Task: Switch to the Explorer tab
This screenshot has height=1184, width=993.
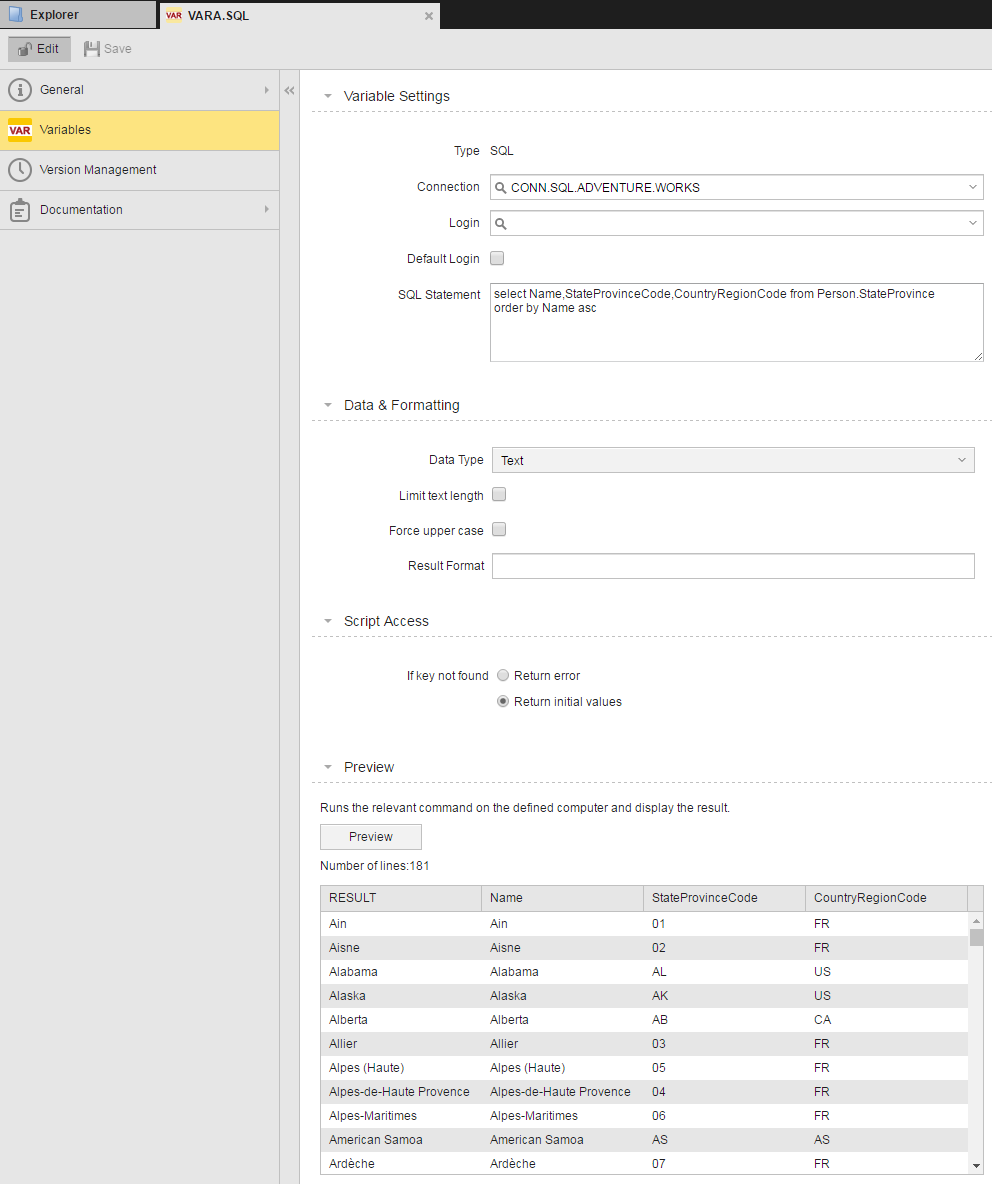Action: tap(79, 15)
